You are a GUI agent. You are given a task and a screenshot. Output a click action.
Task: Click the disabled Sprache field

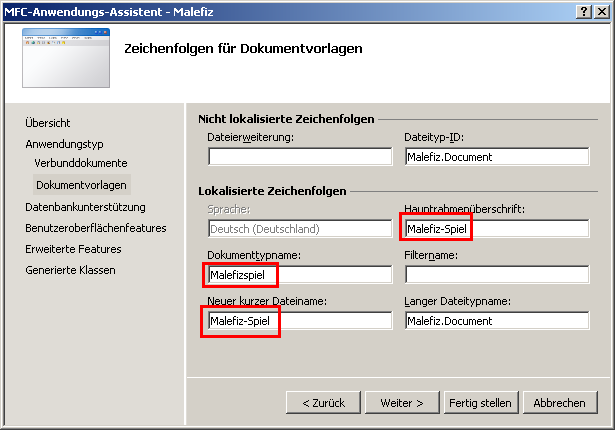(x=300, y=228)
